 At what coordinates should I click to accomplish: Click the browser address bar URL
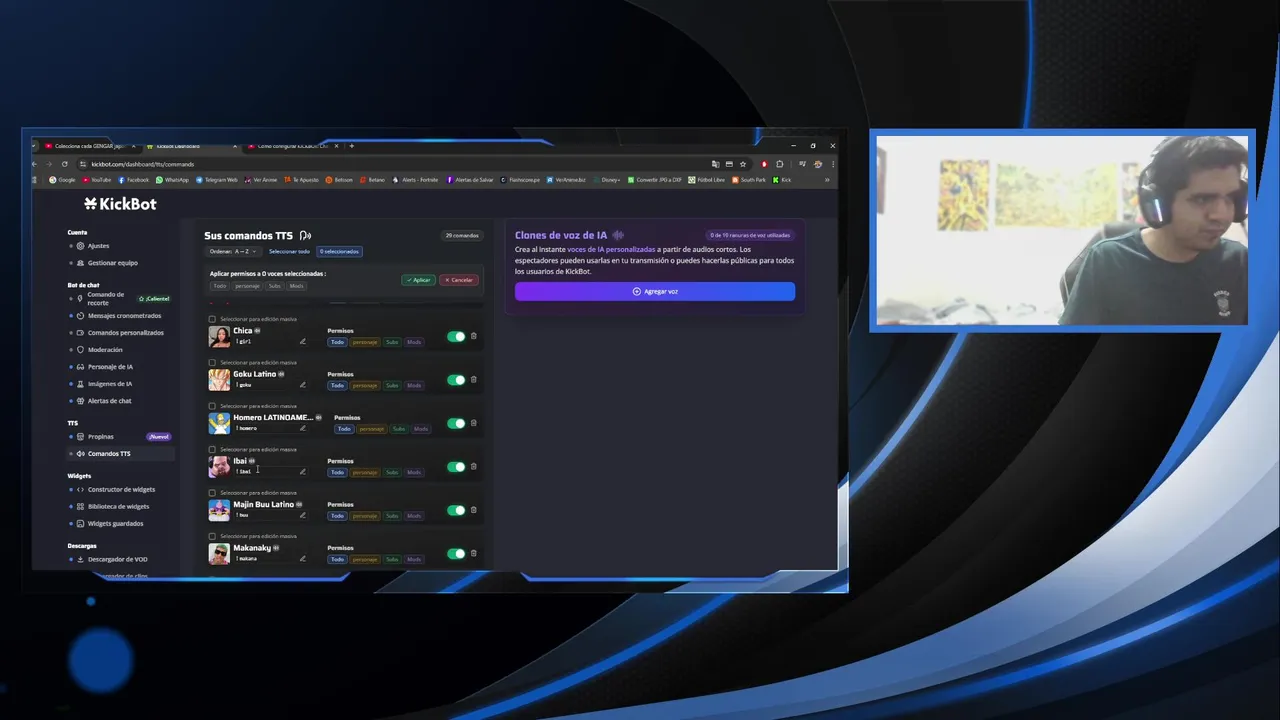pos(143,164)
